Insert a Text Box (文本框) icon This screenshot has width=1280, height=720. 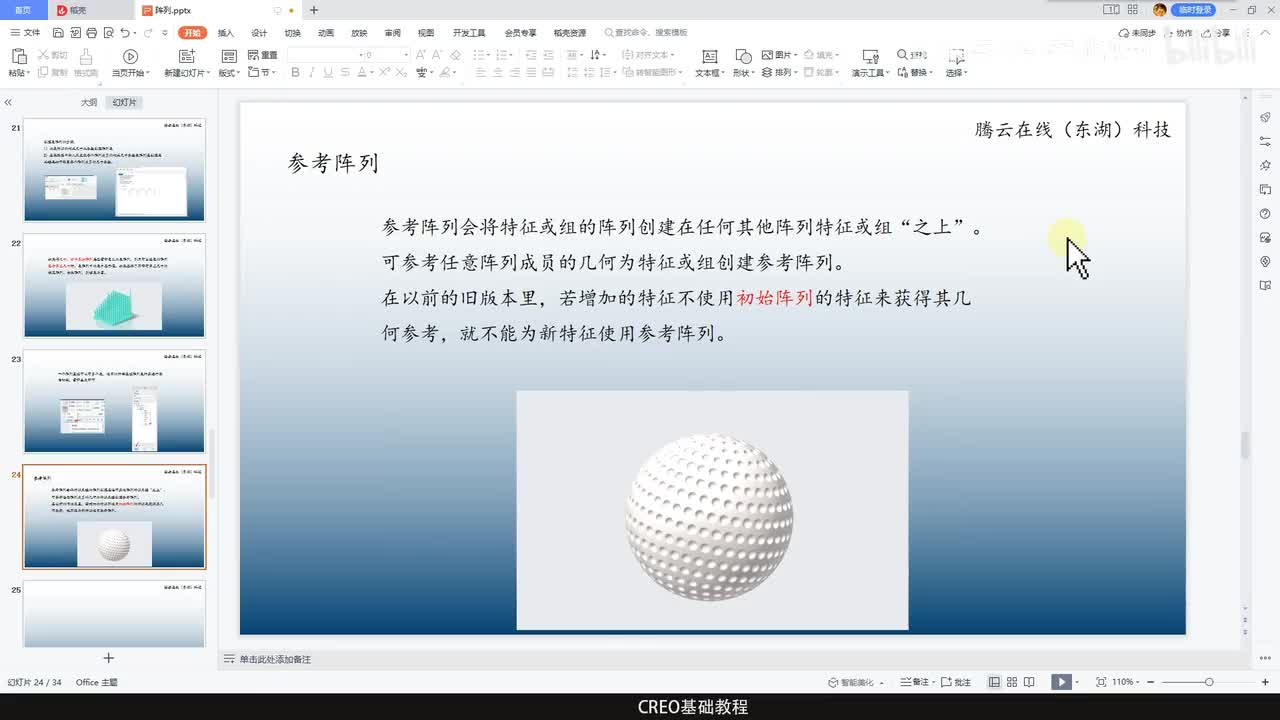pos(709,57)
